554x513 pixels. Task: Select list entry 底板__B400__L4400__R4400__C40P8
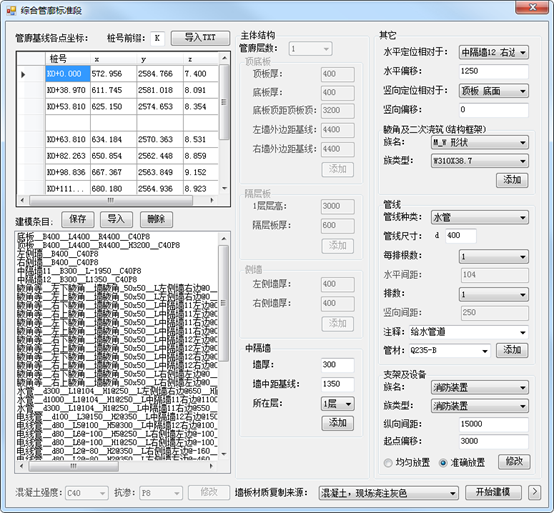coord(83,237)
